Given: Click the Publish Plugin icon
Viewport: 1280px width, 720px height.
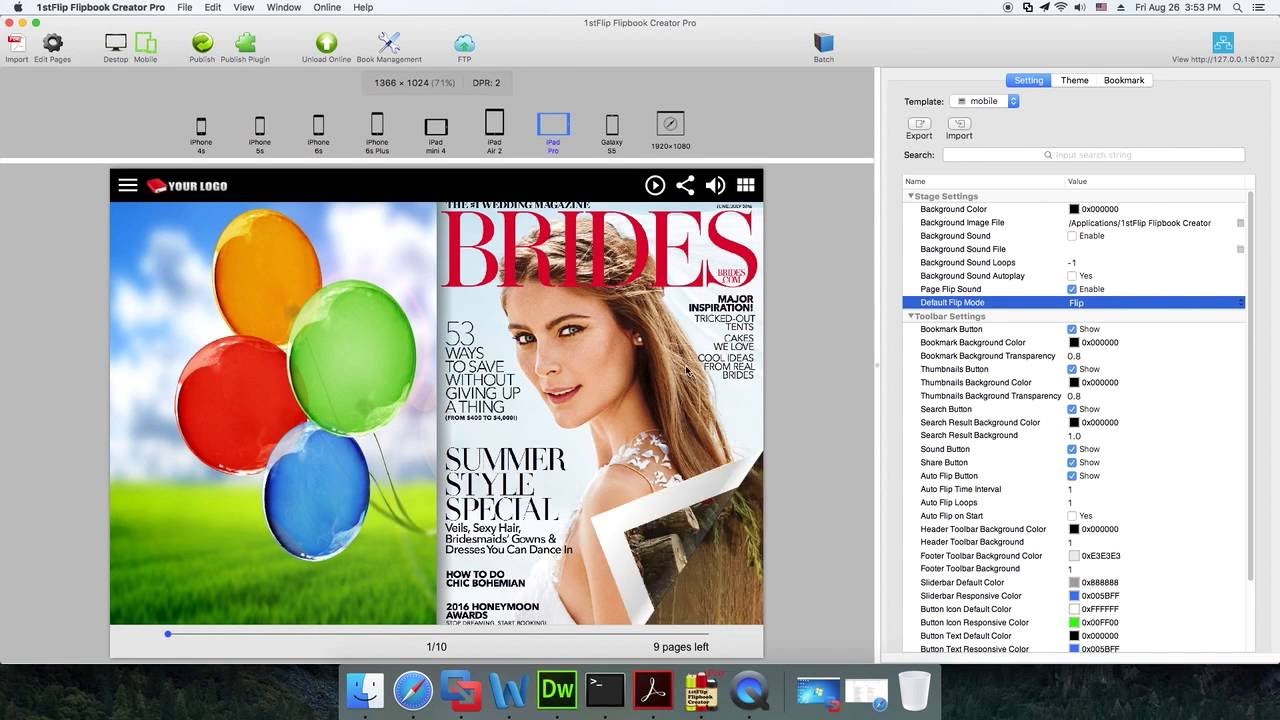Looking at the screenshot, I should (x=245, y=43).
